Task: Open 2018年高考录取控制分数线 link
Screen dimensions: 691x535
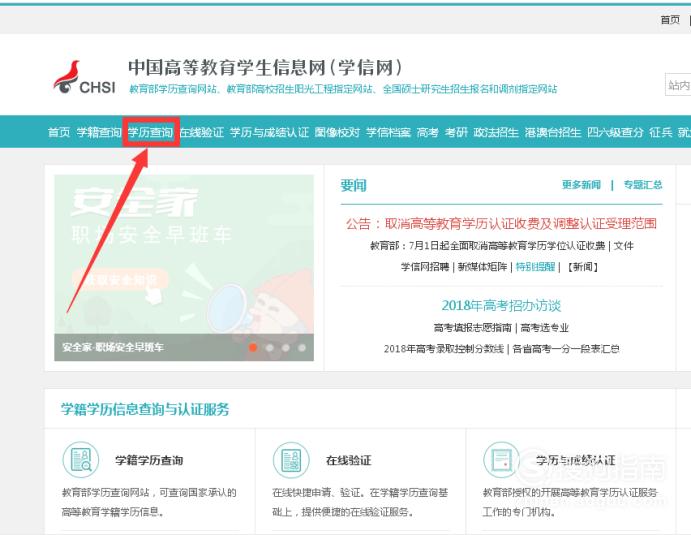Action: pyautogui.click(x=443, y=349)
